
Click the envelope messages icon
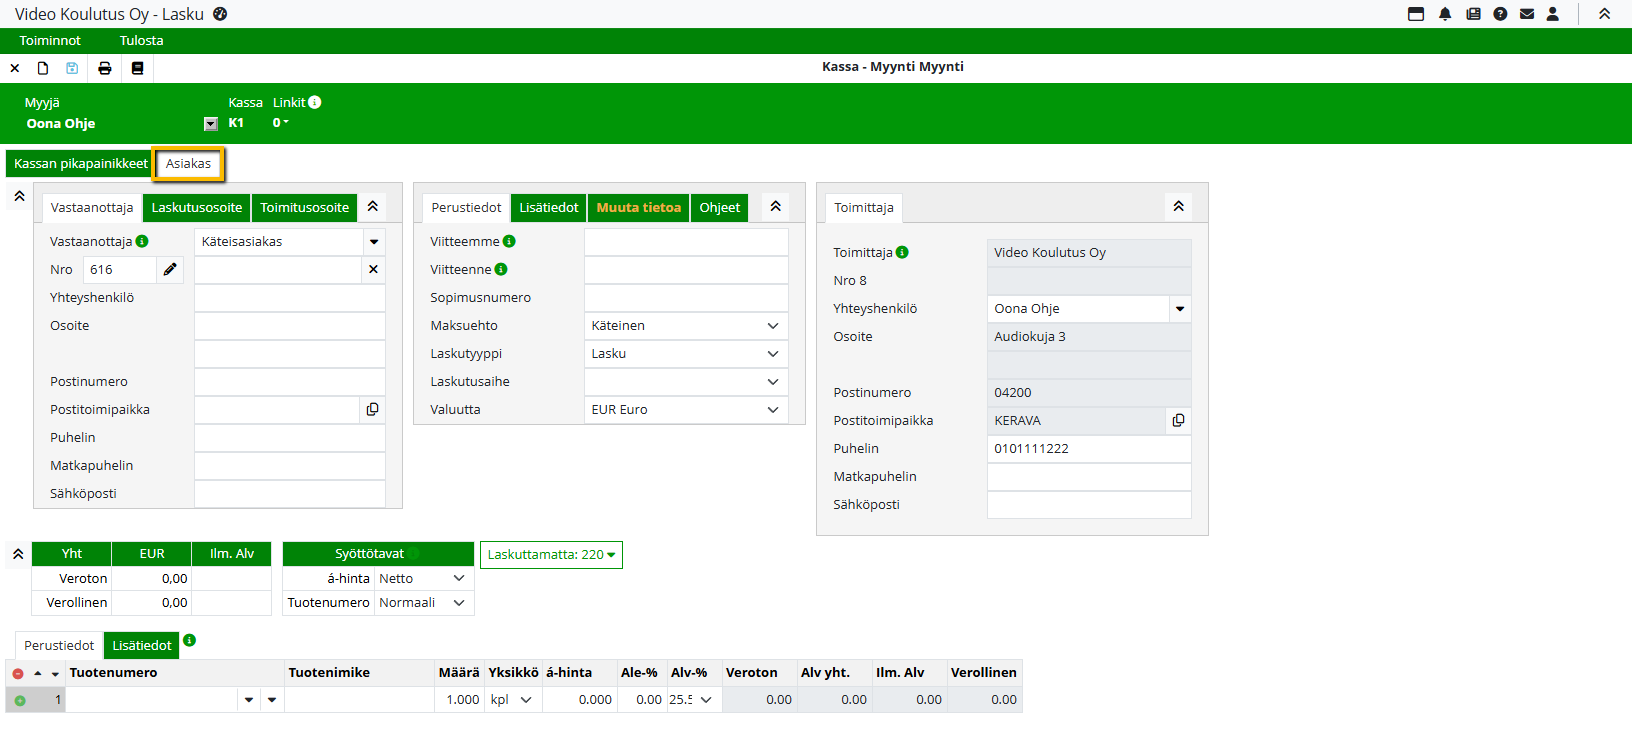click(1527, 14)
